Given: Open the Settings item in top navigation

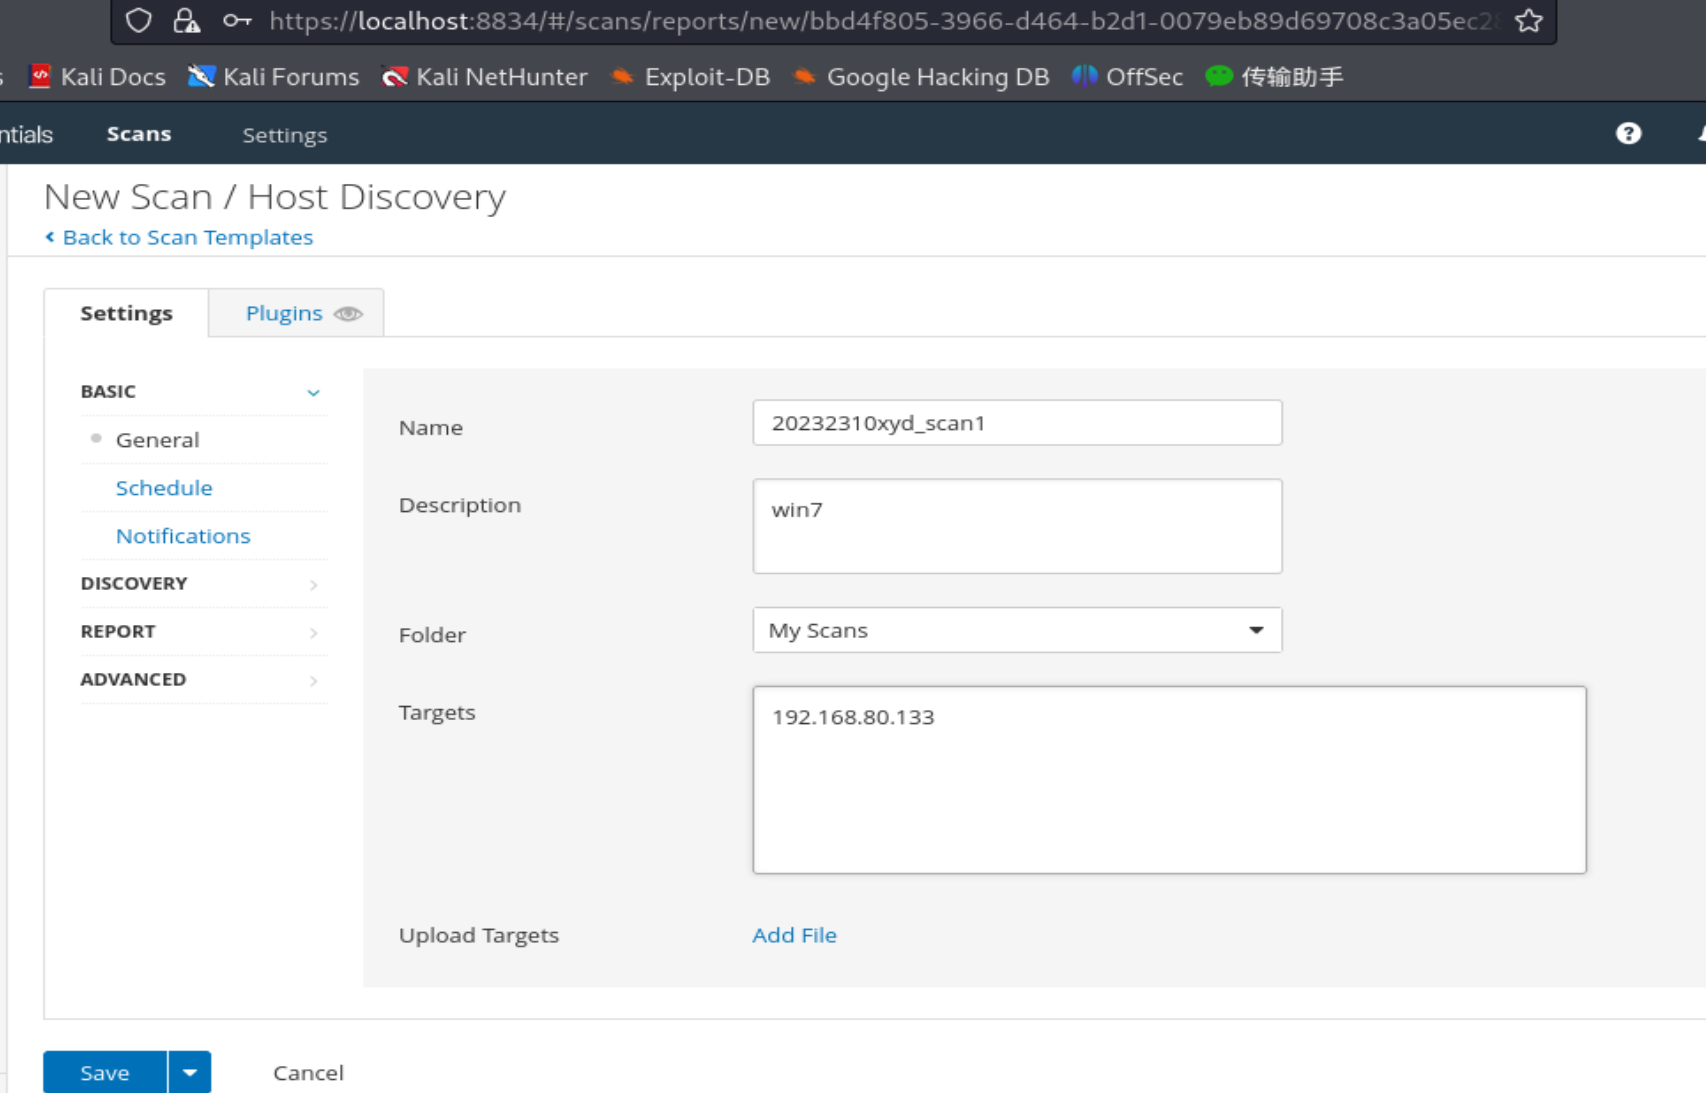Looking at the screenshot, I should (284, 135).
